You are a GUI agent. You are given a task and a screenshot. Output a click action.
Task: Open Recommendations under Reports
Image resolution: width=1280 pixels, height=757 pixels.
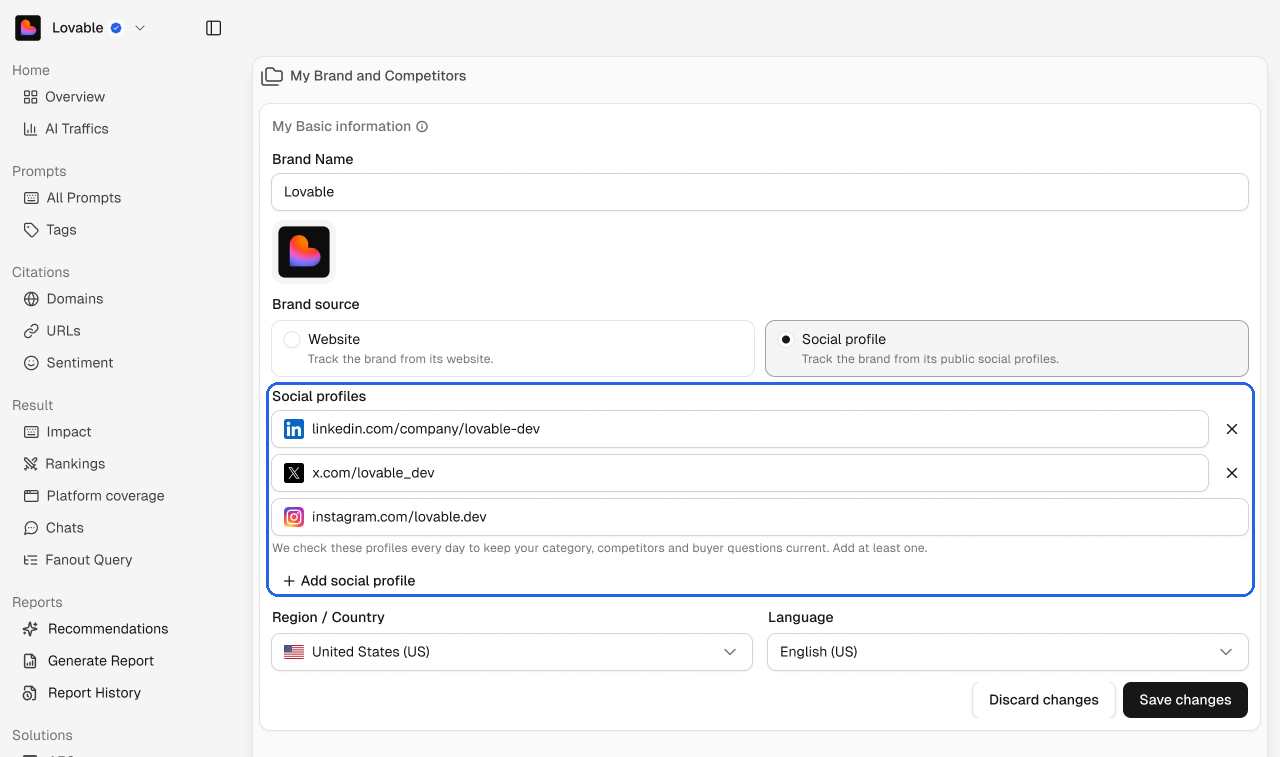coord(95,629)
